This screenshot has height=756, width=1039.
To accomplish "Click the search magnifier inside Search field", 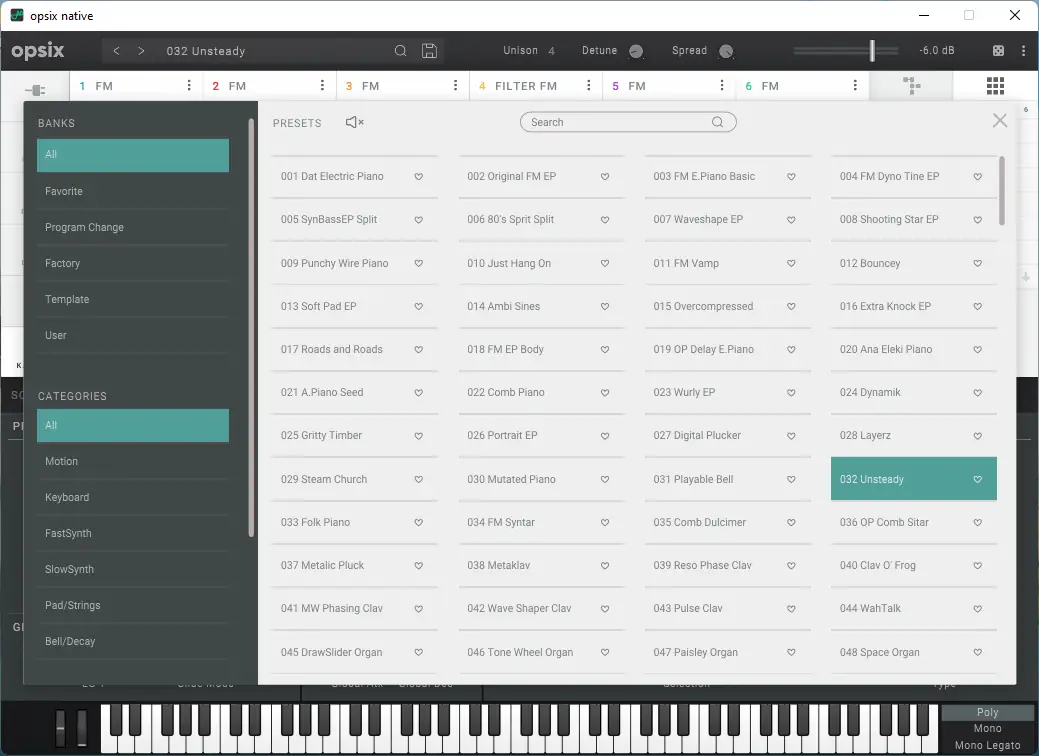I will pyautogui.click(x=718, y=122).
